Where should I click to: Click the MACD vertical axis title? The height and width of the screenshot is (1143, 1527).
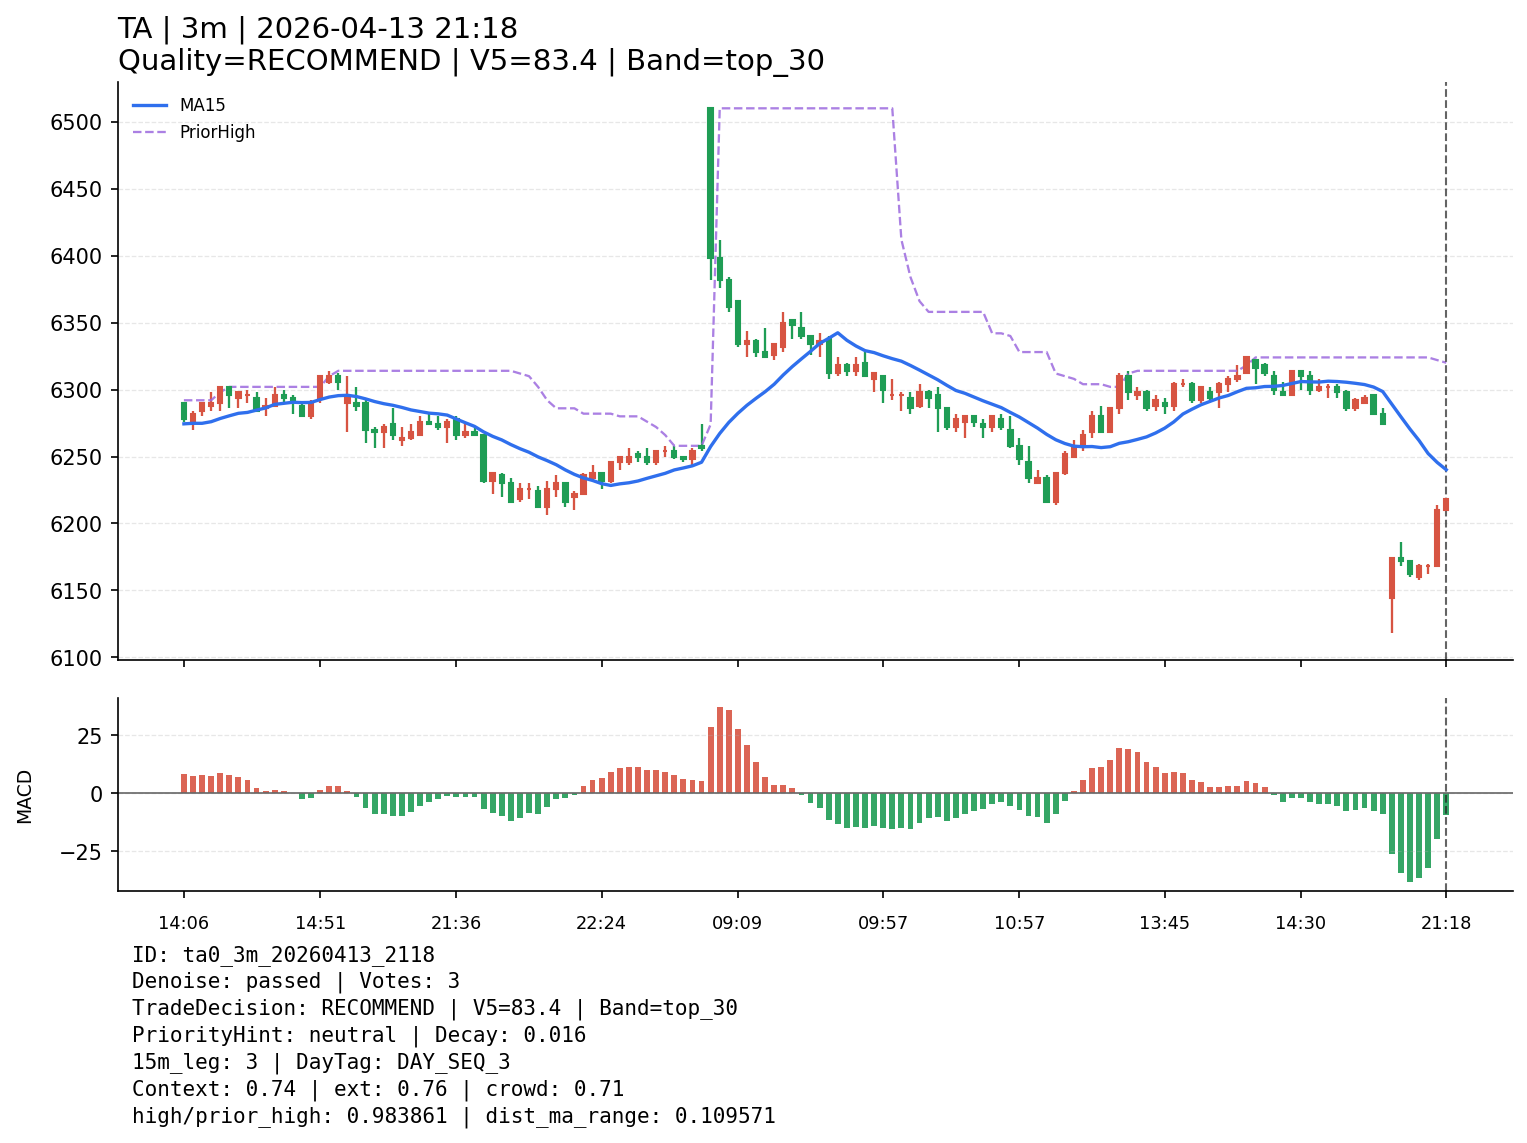coord(25,796)
